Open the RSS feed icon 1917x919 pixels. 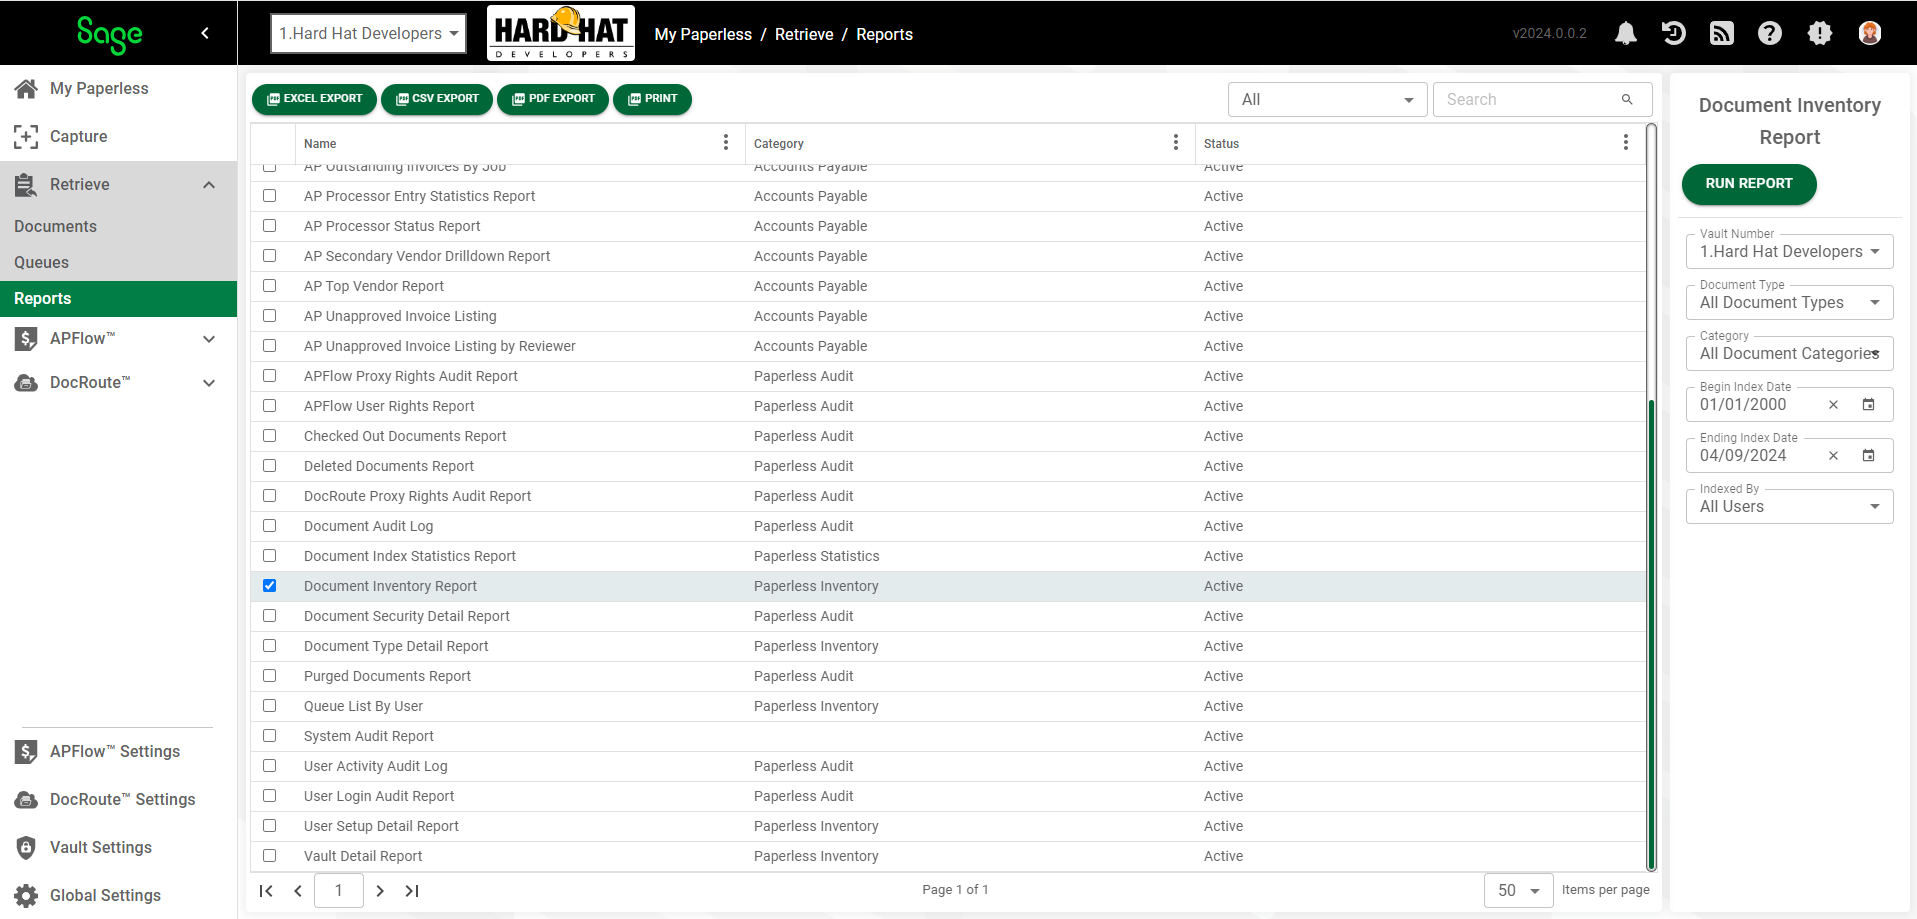1722,33
